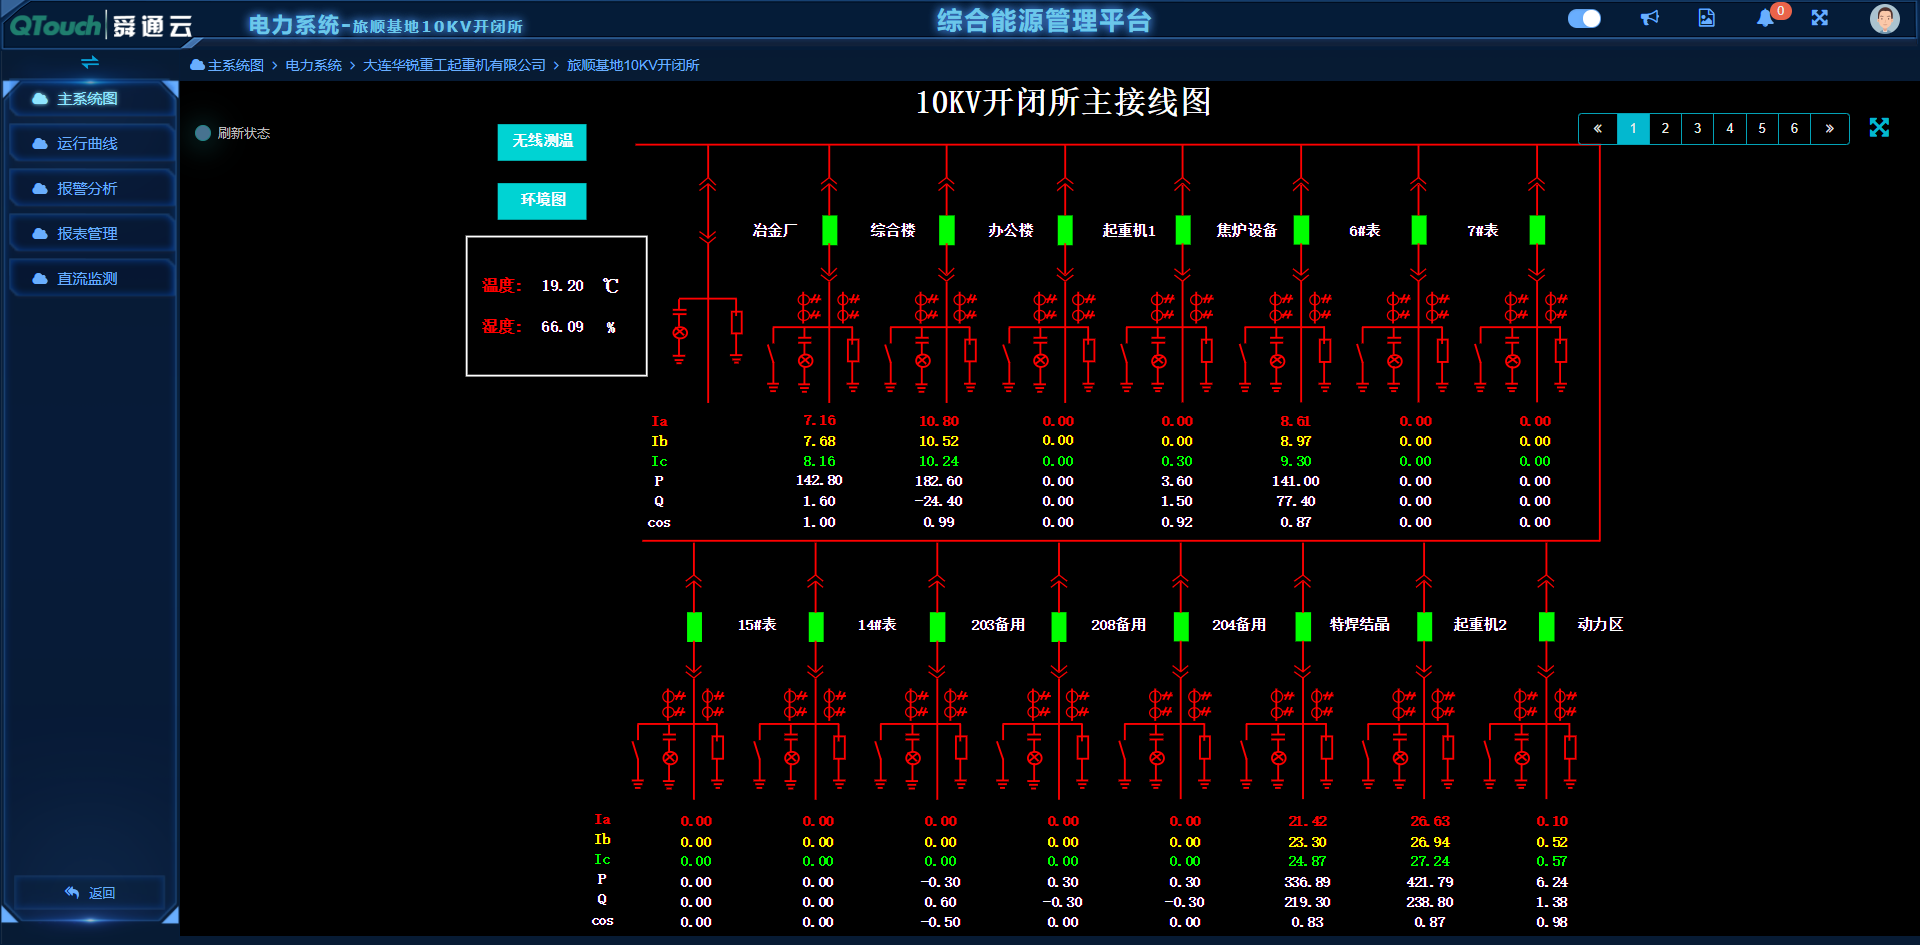Click the 环境图 button

pyautogui.click(x=542, y=200)
